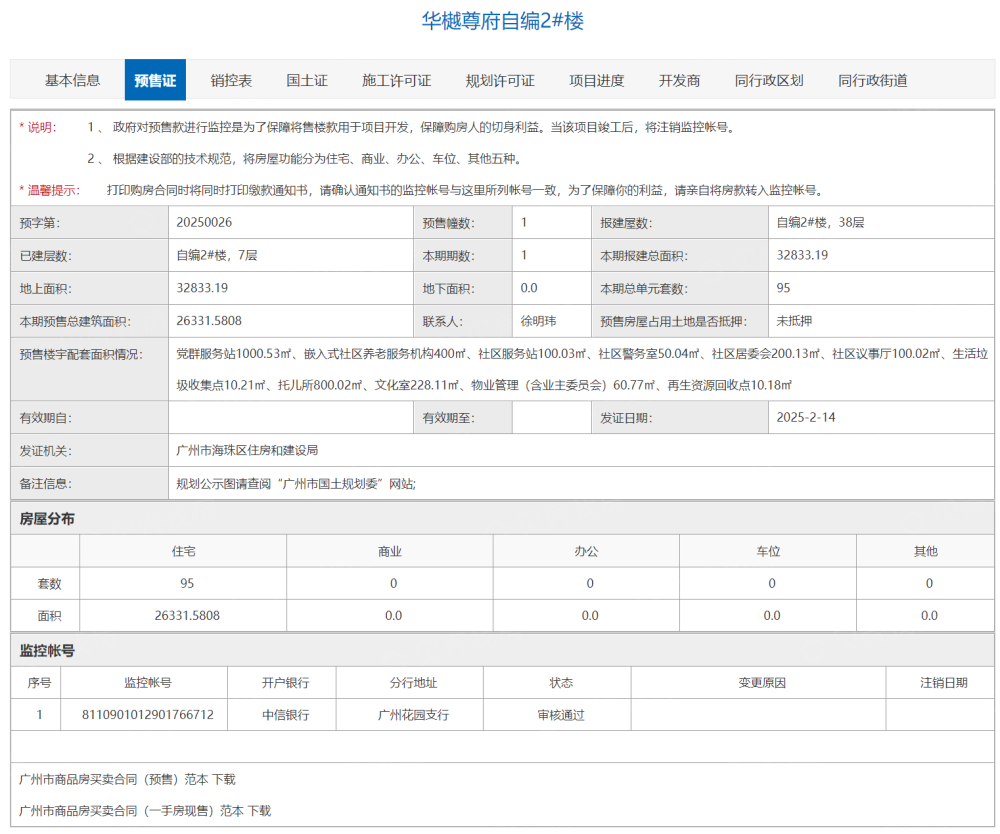Click the 有效期至 field label
This screenshot has width=1000, height=834.
point(448,418)
